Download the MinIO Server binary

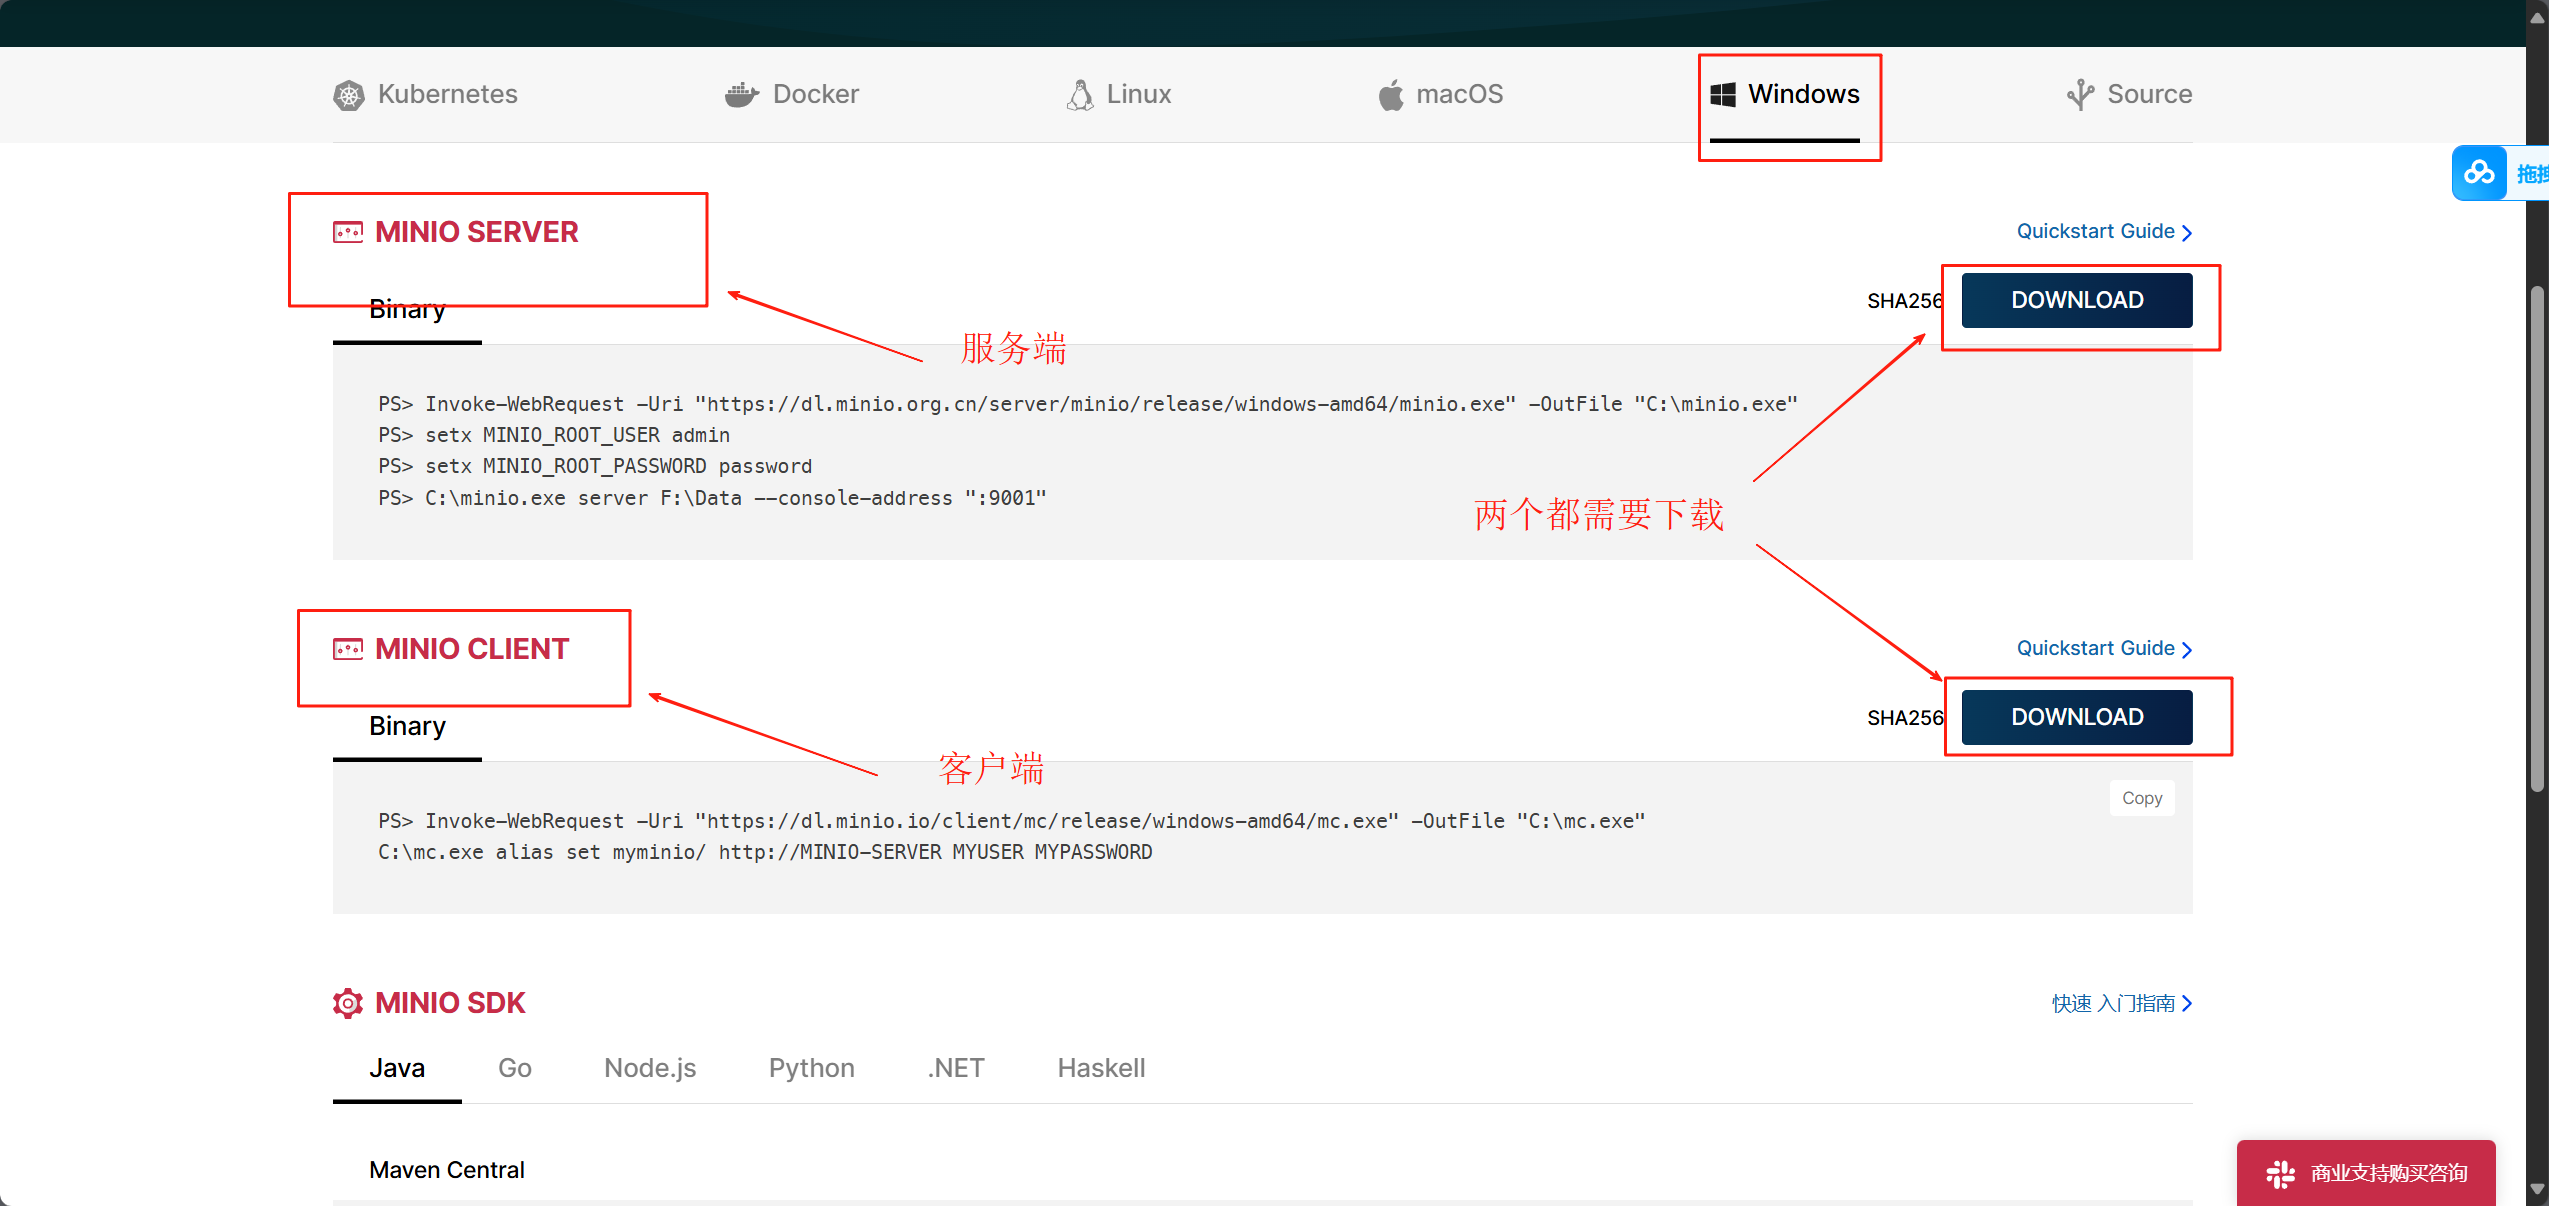2076,300
